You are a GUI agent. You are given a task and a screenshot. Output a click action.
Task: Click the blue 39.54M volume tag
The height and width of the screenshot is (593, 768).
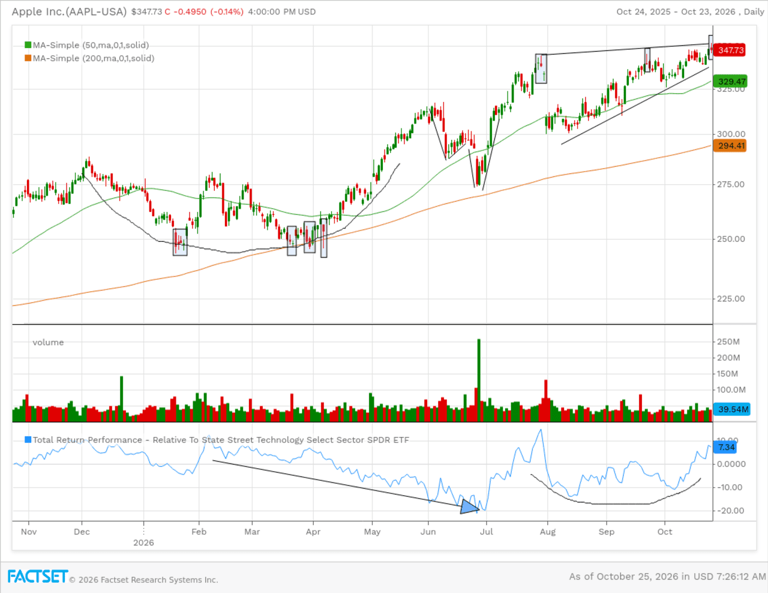click(x=732, y=409)
